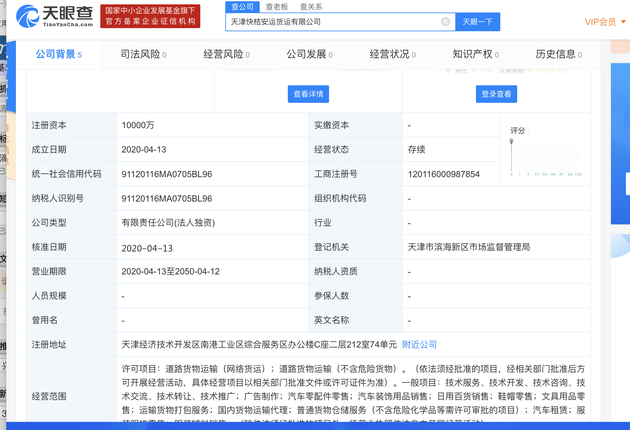The width and height of the screenshot is (630, 430).
Task: Select the 经营状态 value 存续
Action: [x=416, y=150]
